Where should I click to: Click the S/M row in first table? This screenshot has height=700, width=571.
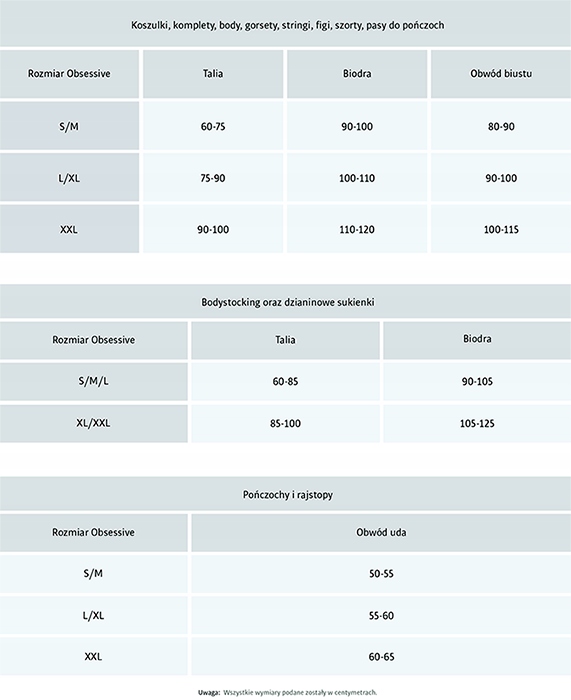tap(285, 126)
